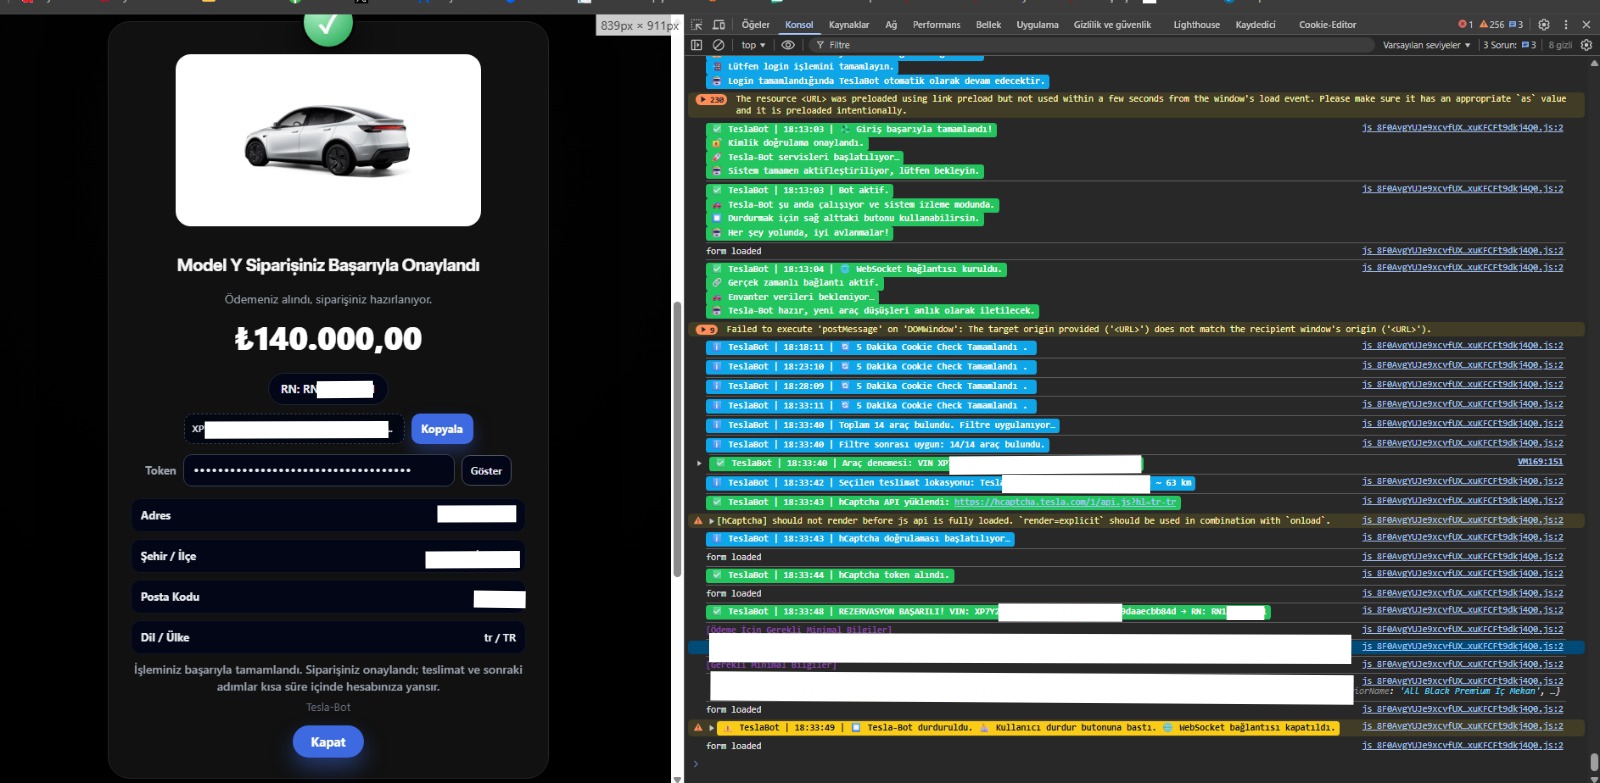
Task: Open the hcaptcha.tesla.com API link
Action: click(1065, 502)
